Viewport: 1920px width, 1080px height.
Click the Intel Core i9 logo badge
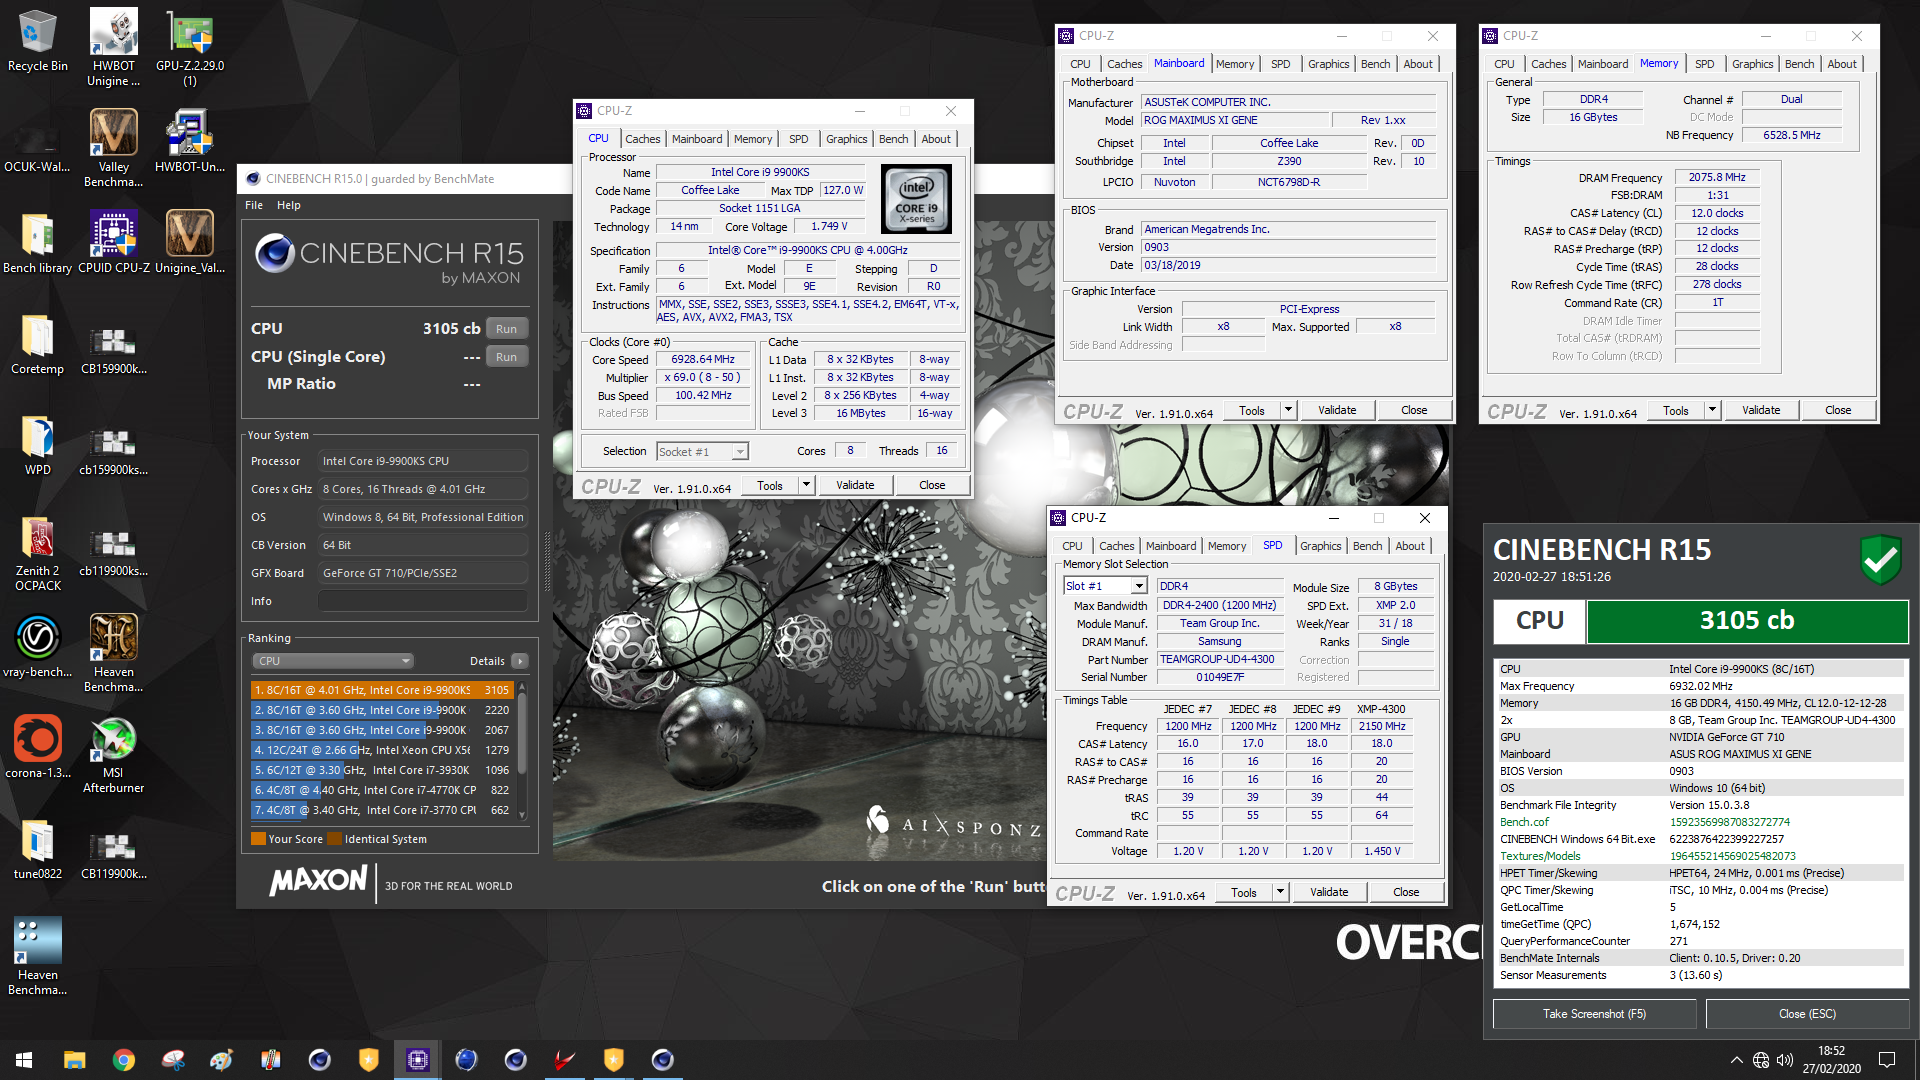click(916, 199)
